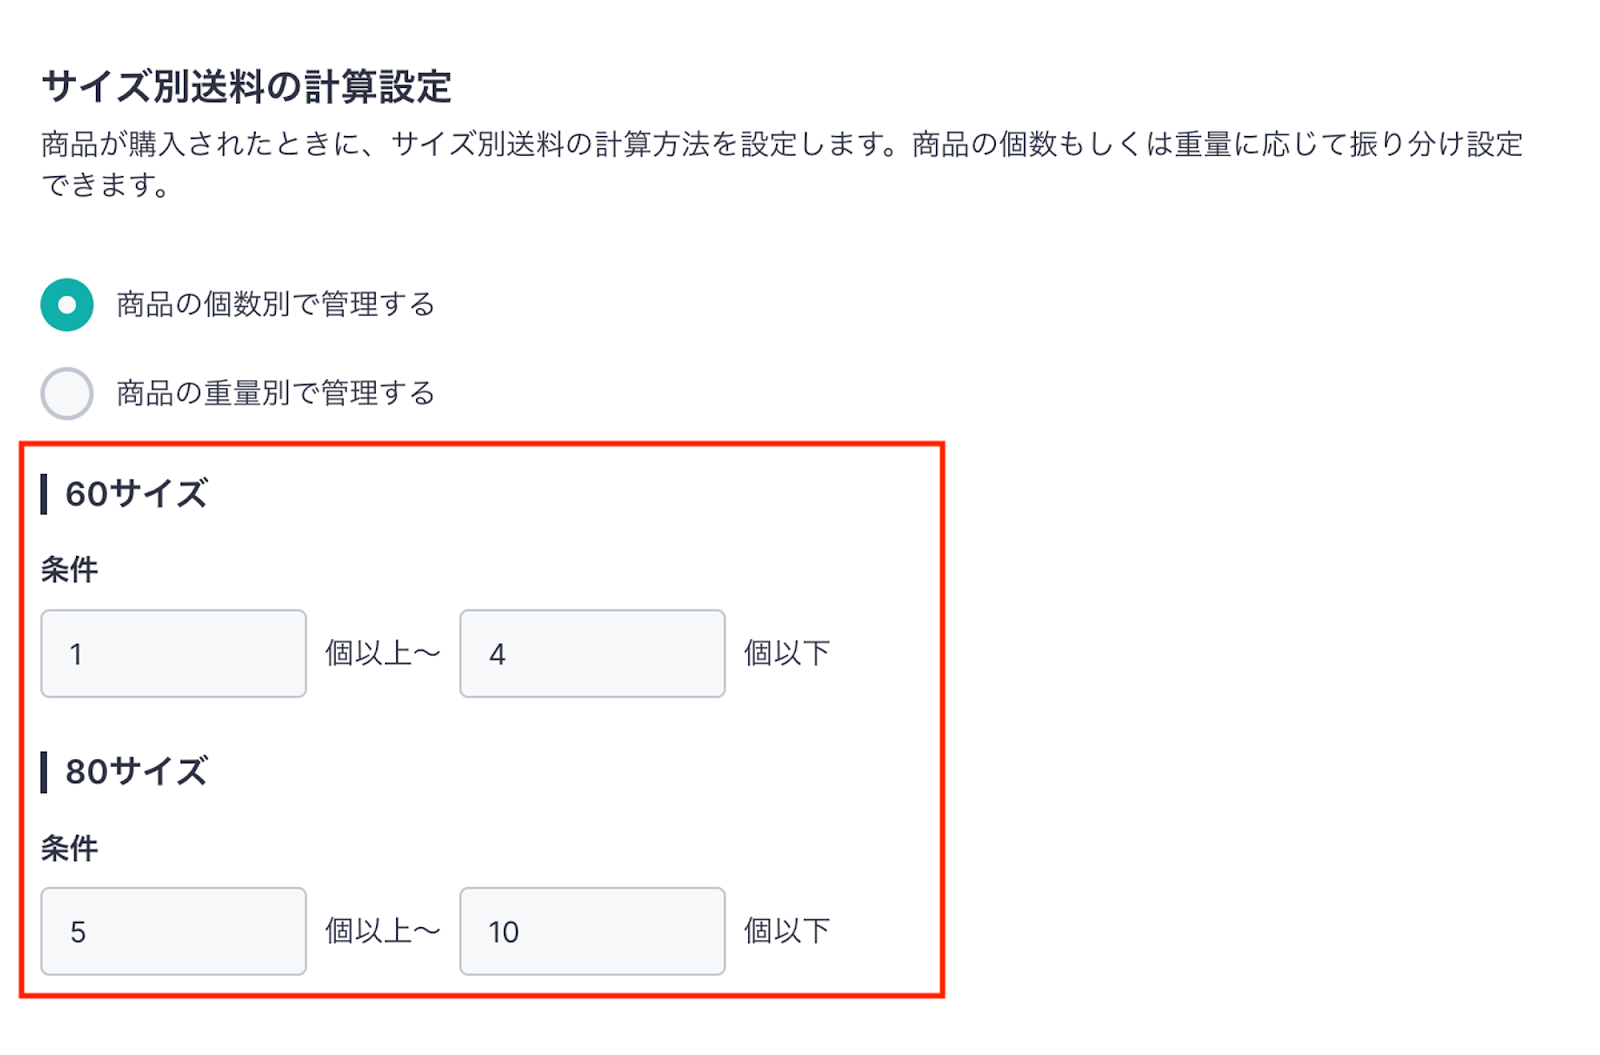Click the 個以上〜 text in 80サイズ row
This screenshot has width=1600, height=1055.
pyautogui.click(x=383, y=931)
